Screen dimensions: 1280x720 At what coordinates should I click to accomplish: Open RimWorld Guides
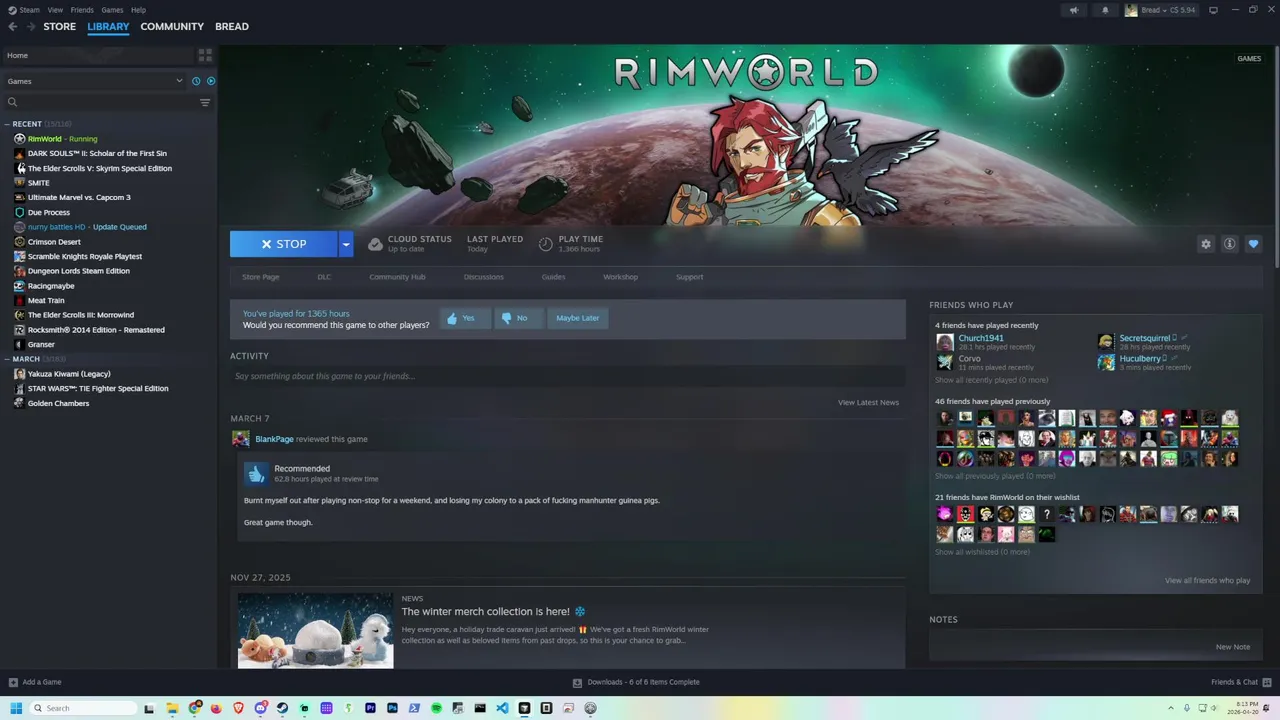pos(553,277)
